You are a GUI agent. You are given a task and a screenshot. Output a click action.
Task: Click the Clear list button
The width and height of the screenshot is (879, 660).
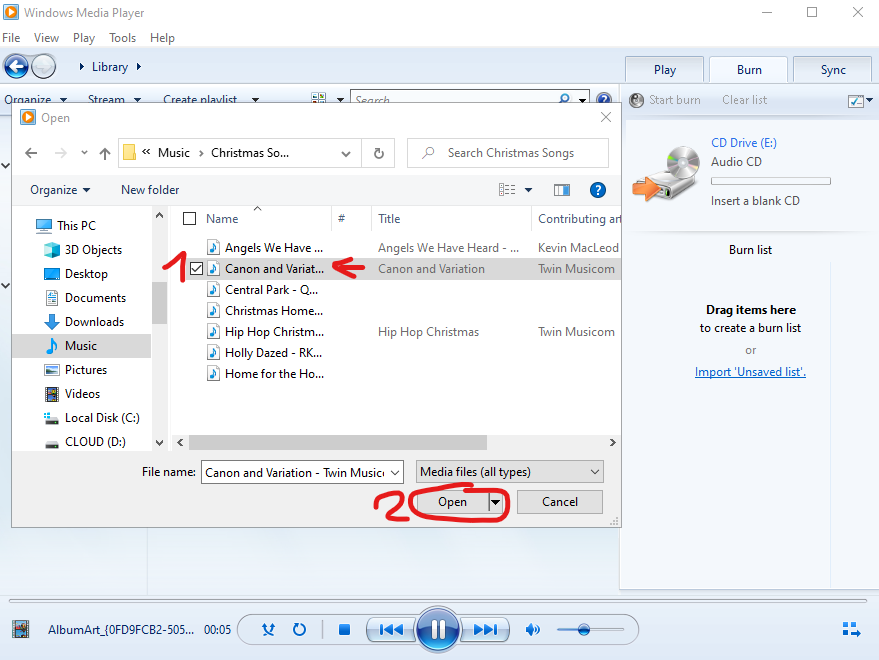[744, 100]
